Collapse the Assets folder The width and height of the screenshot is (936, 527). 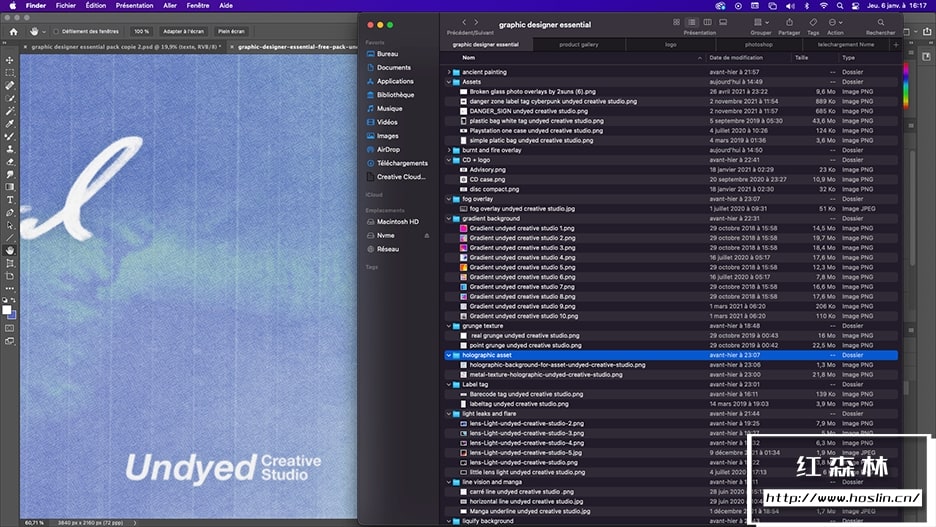tap(449, 82)
